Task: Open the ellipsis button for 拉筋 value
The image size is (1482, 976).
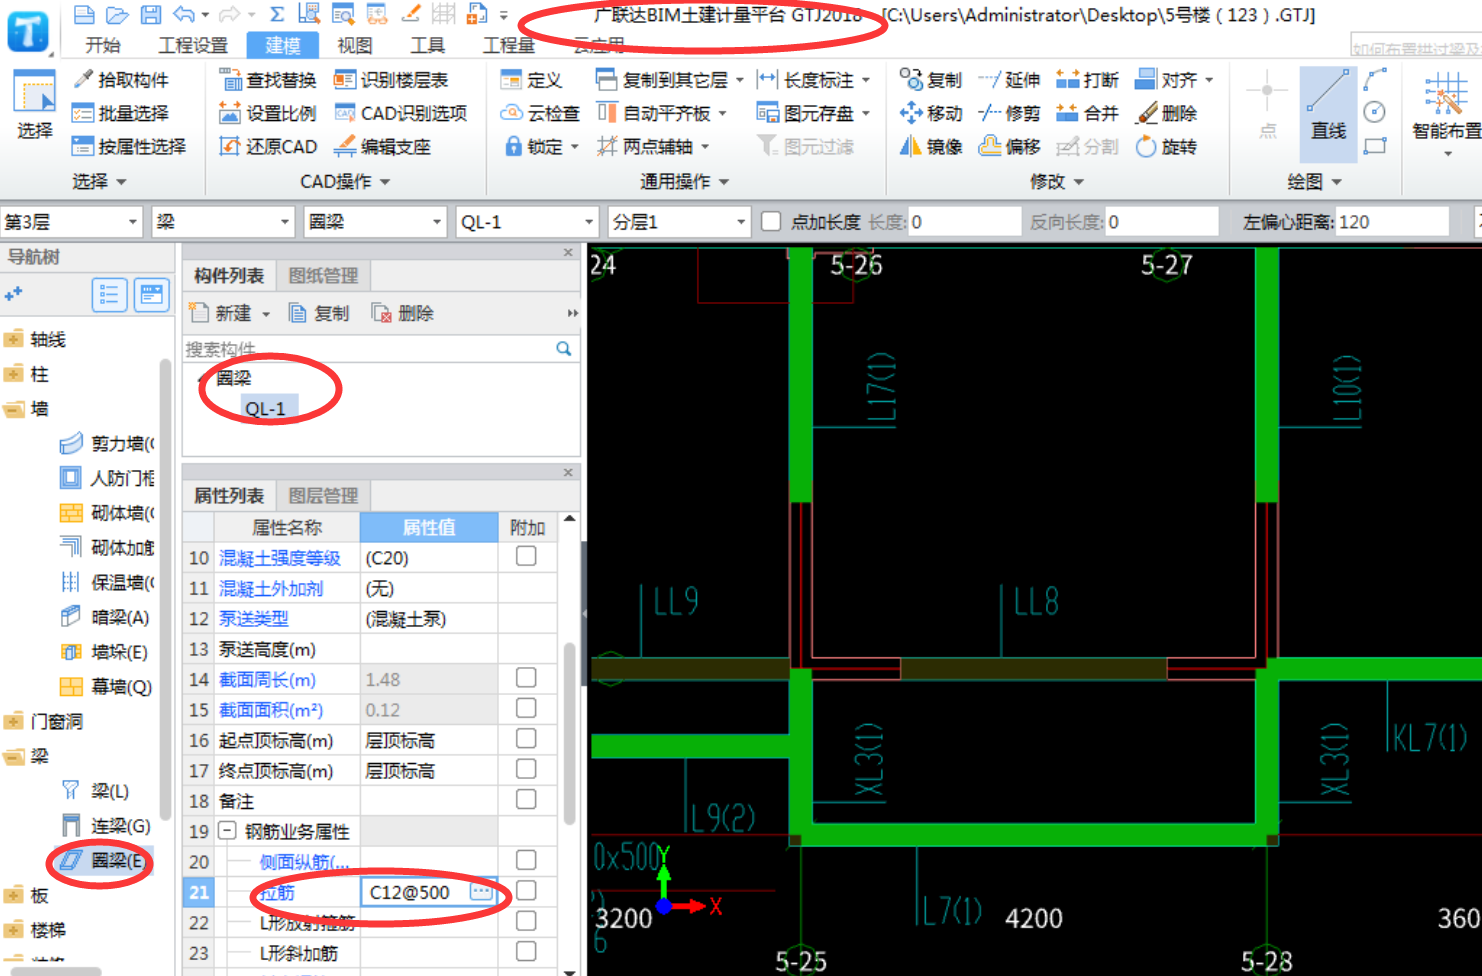Action: point(481,892)
